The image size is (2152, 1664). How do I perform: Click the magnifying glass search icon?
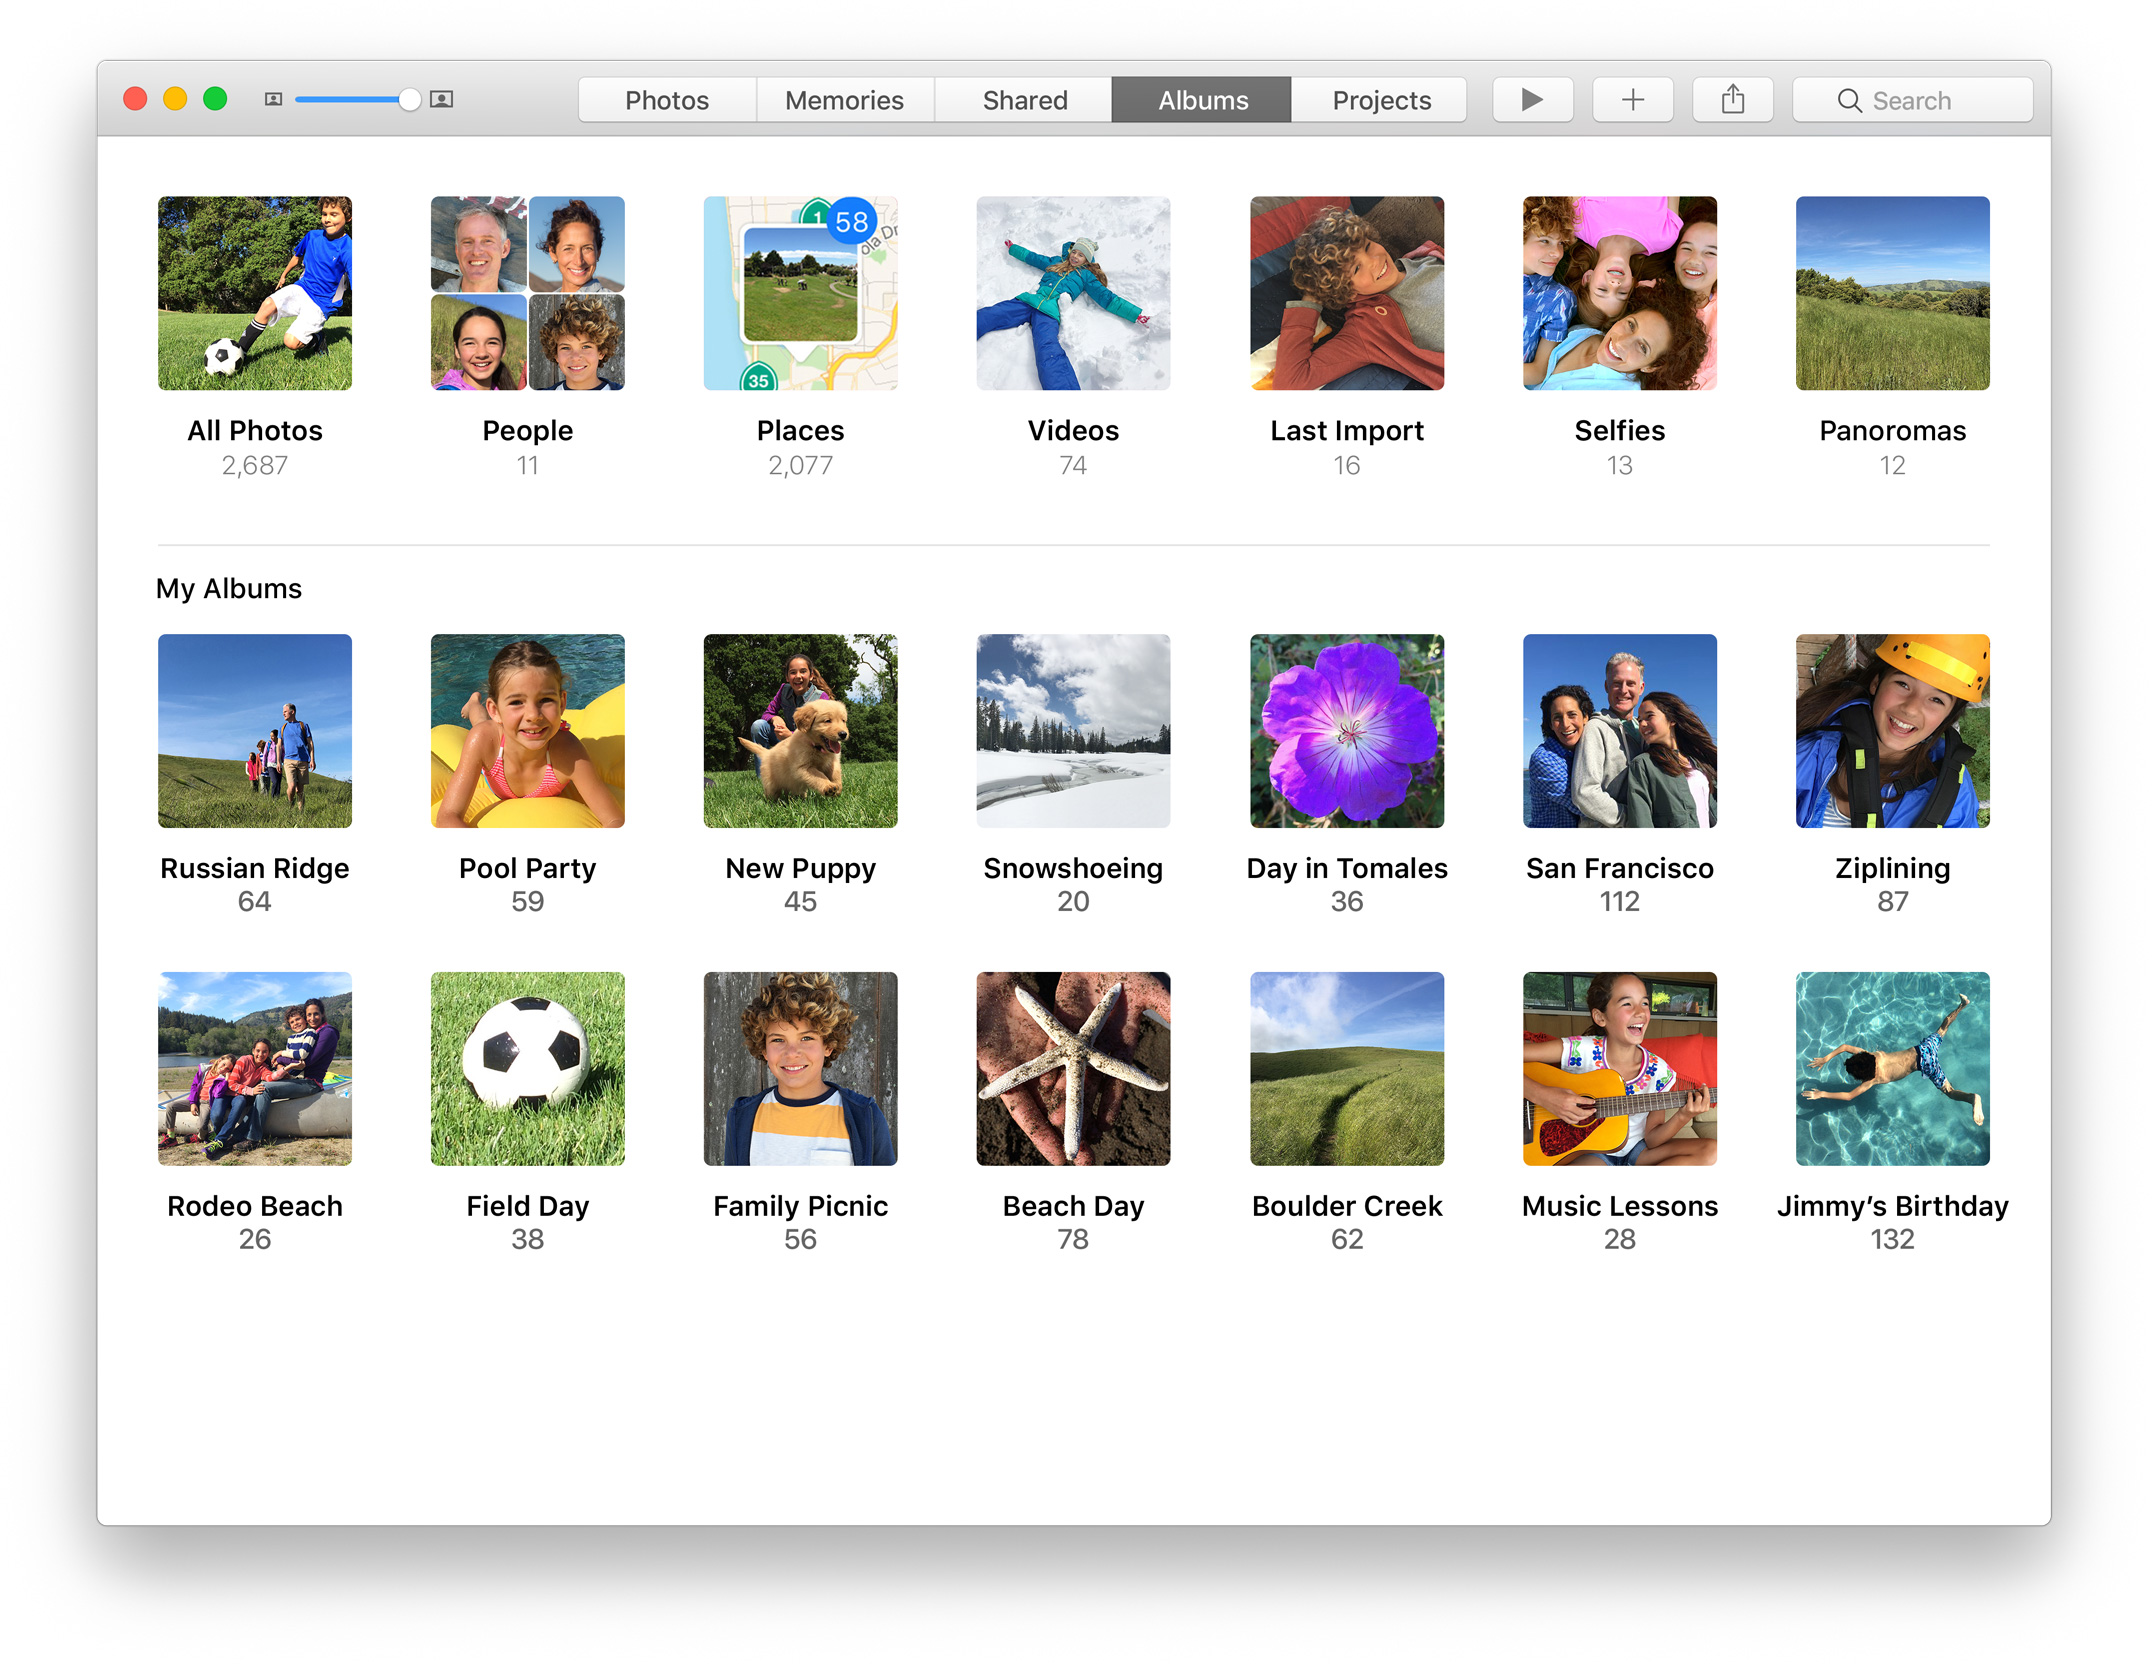tap(1849, 101)
